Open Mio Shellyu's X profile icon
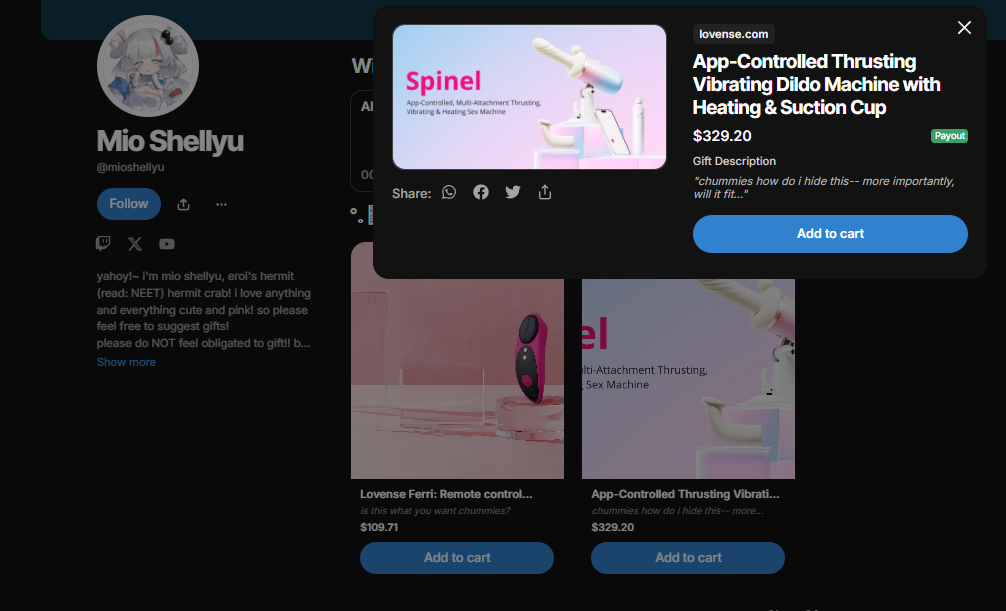 (135, 244)
